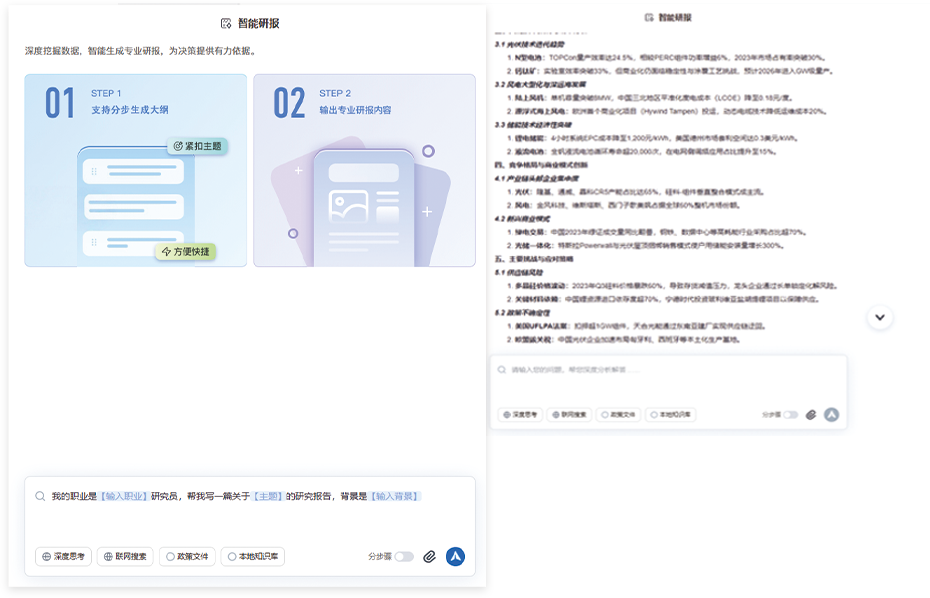930x598 pixels.
Task: Click the 智能研报 header icon in left panel
Action: tap(226, 23)
